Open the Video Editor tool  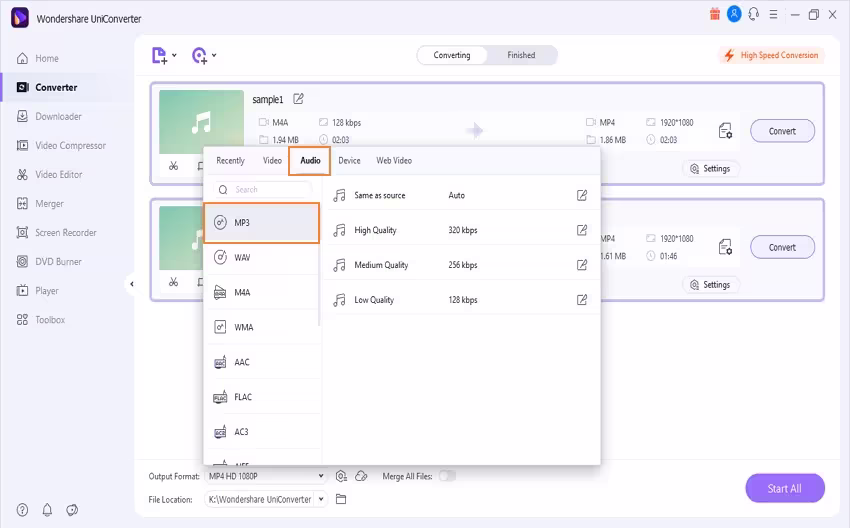coord(49,175)
